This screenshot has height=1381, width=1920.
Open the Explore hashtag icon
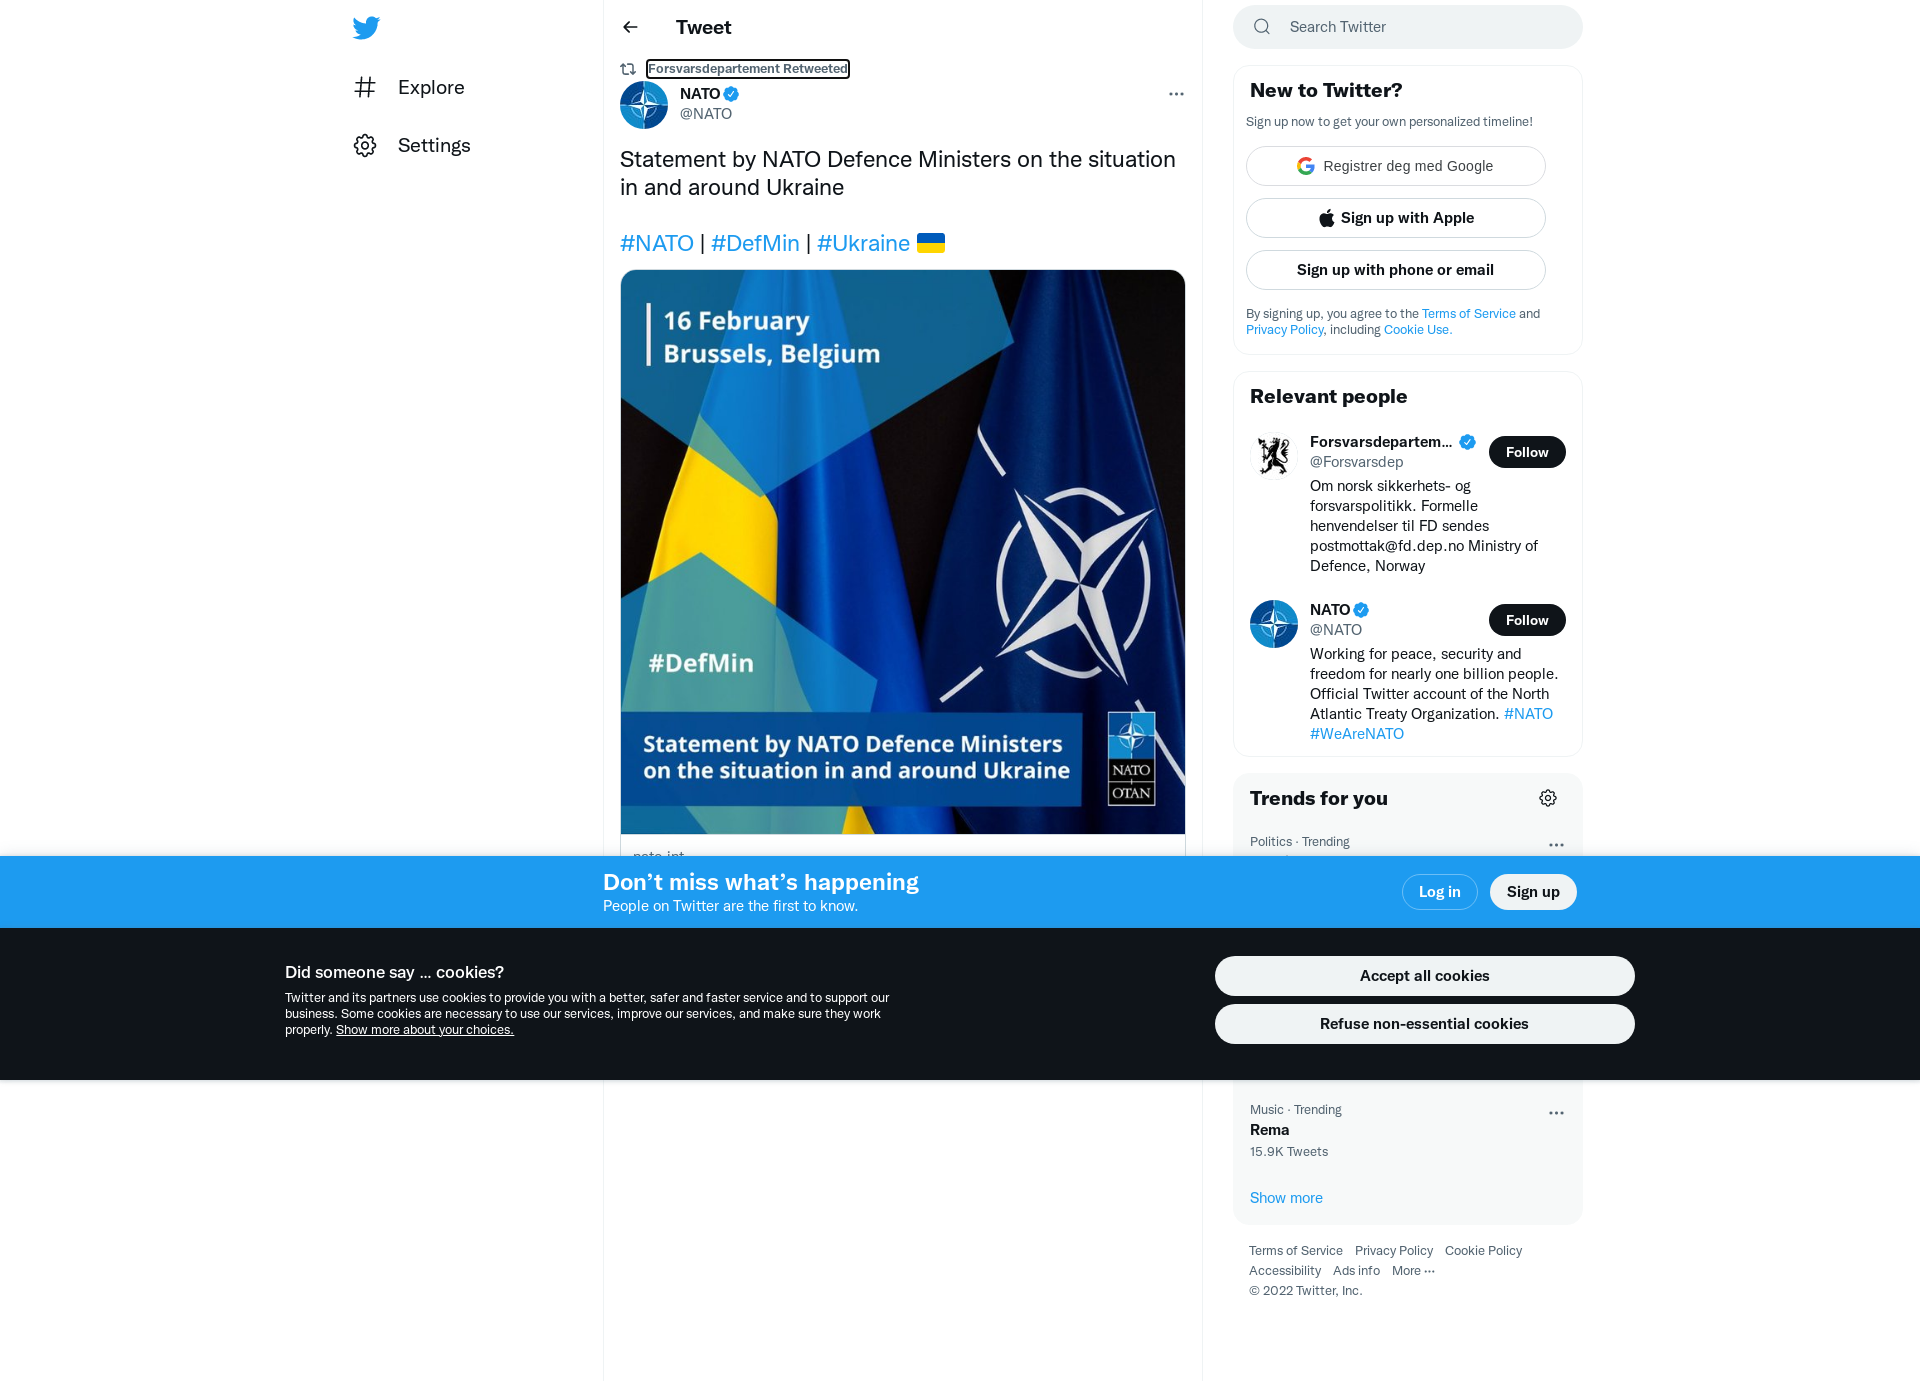365,87
